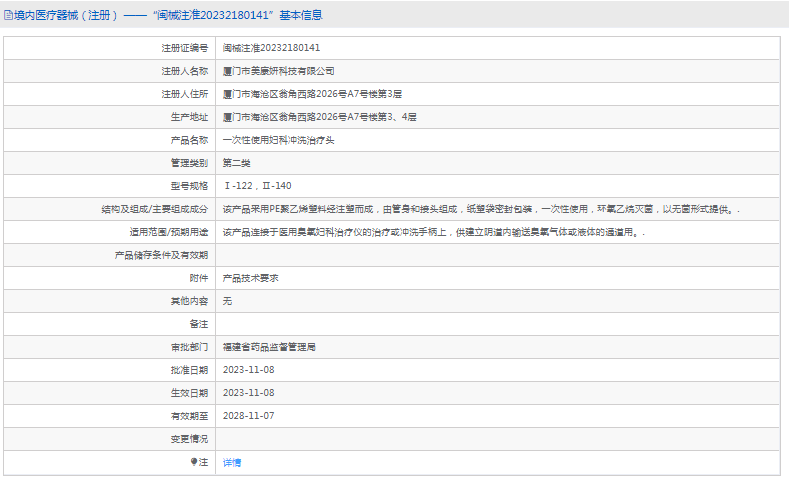Click the 基本信息 text in the header
Viewport: 789px width, 483px height.
click(x=301, y=15)
